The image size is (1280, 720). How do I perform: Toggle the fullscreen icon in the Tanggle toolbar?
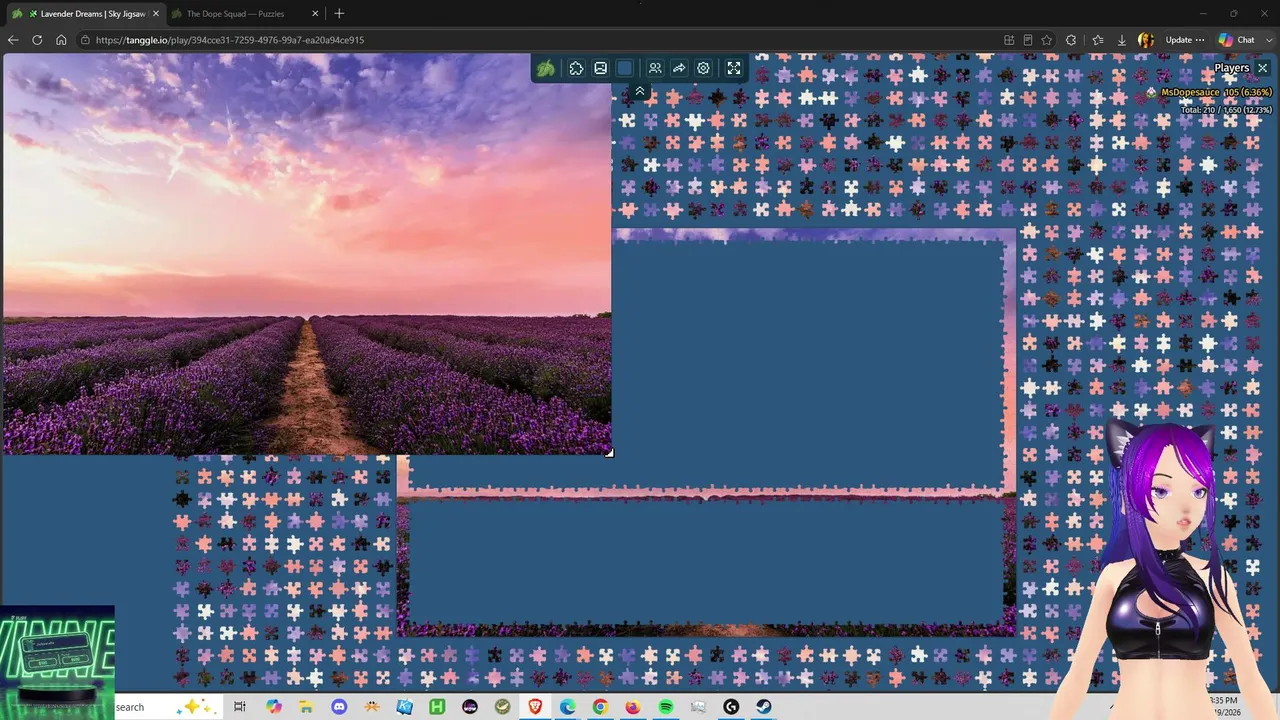(734, 68)
